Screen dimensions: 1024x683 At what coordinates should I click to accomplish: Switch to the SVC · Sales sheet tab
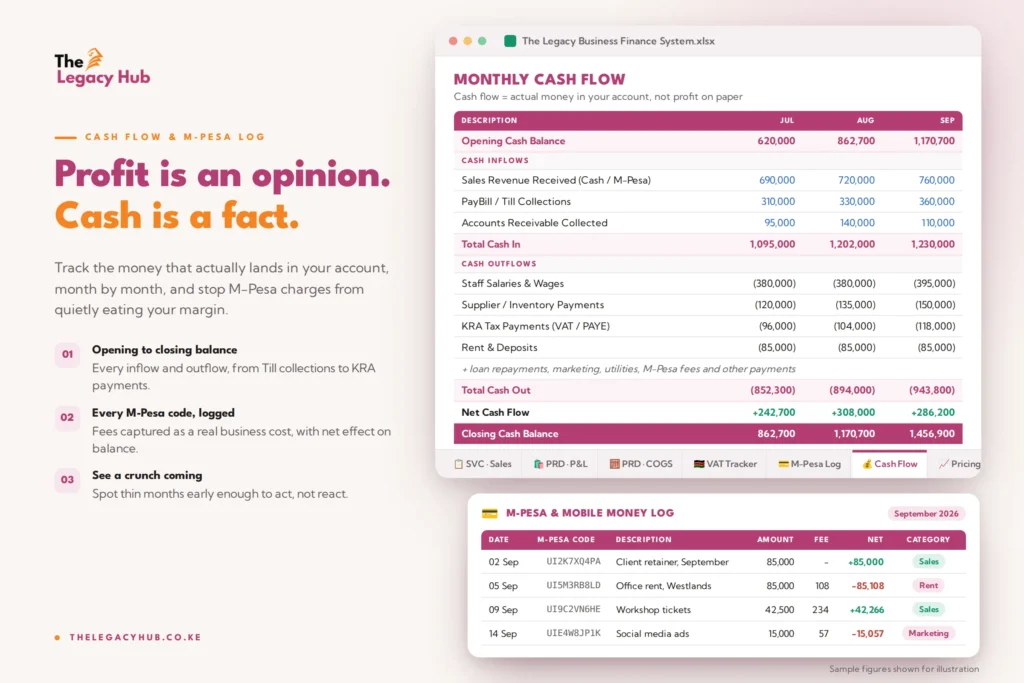(x=483, y=464)
